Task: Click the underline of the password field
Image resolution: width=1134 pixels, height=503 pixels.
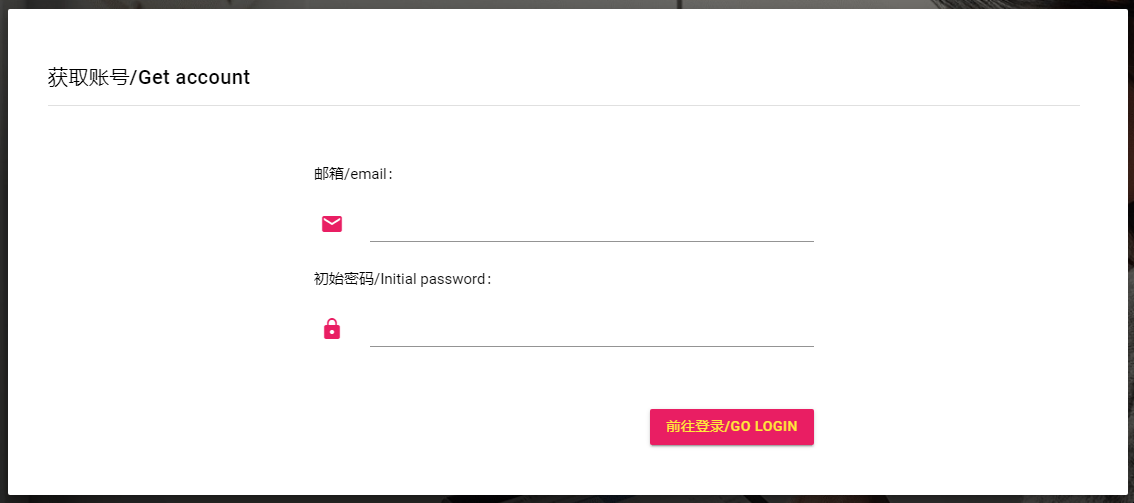Action: [591, 346]
